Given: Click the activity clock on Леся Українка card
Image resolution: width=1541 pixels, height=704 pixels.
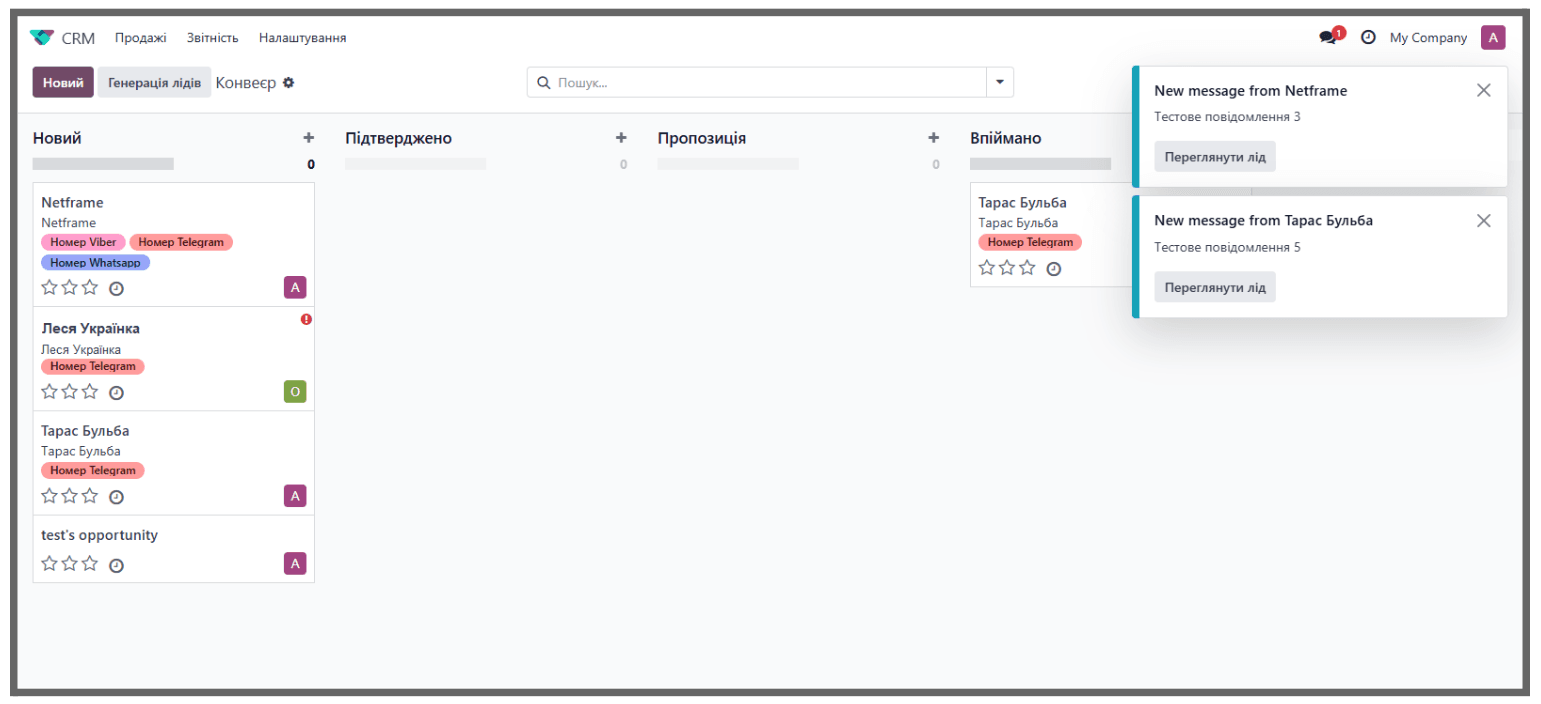Looking at the screenshot, I should coord(116,393).
